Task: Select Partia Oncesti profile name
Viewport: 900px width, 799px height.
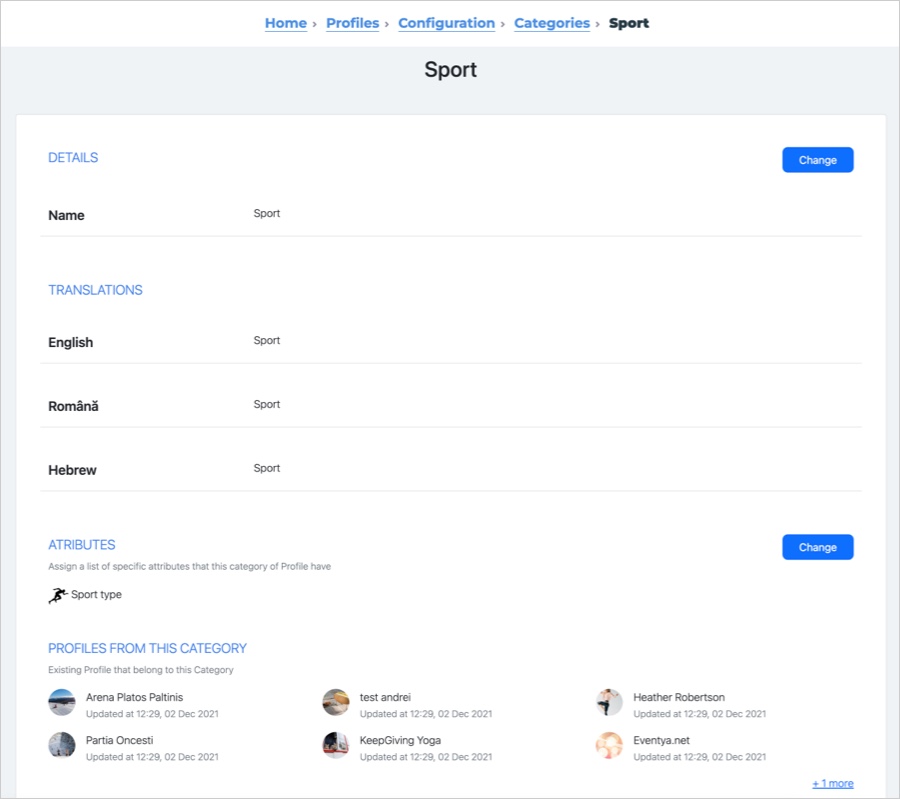Action: point(119,740)
